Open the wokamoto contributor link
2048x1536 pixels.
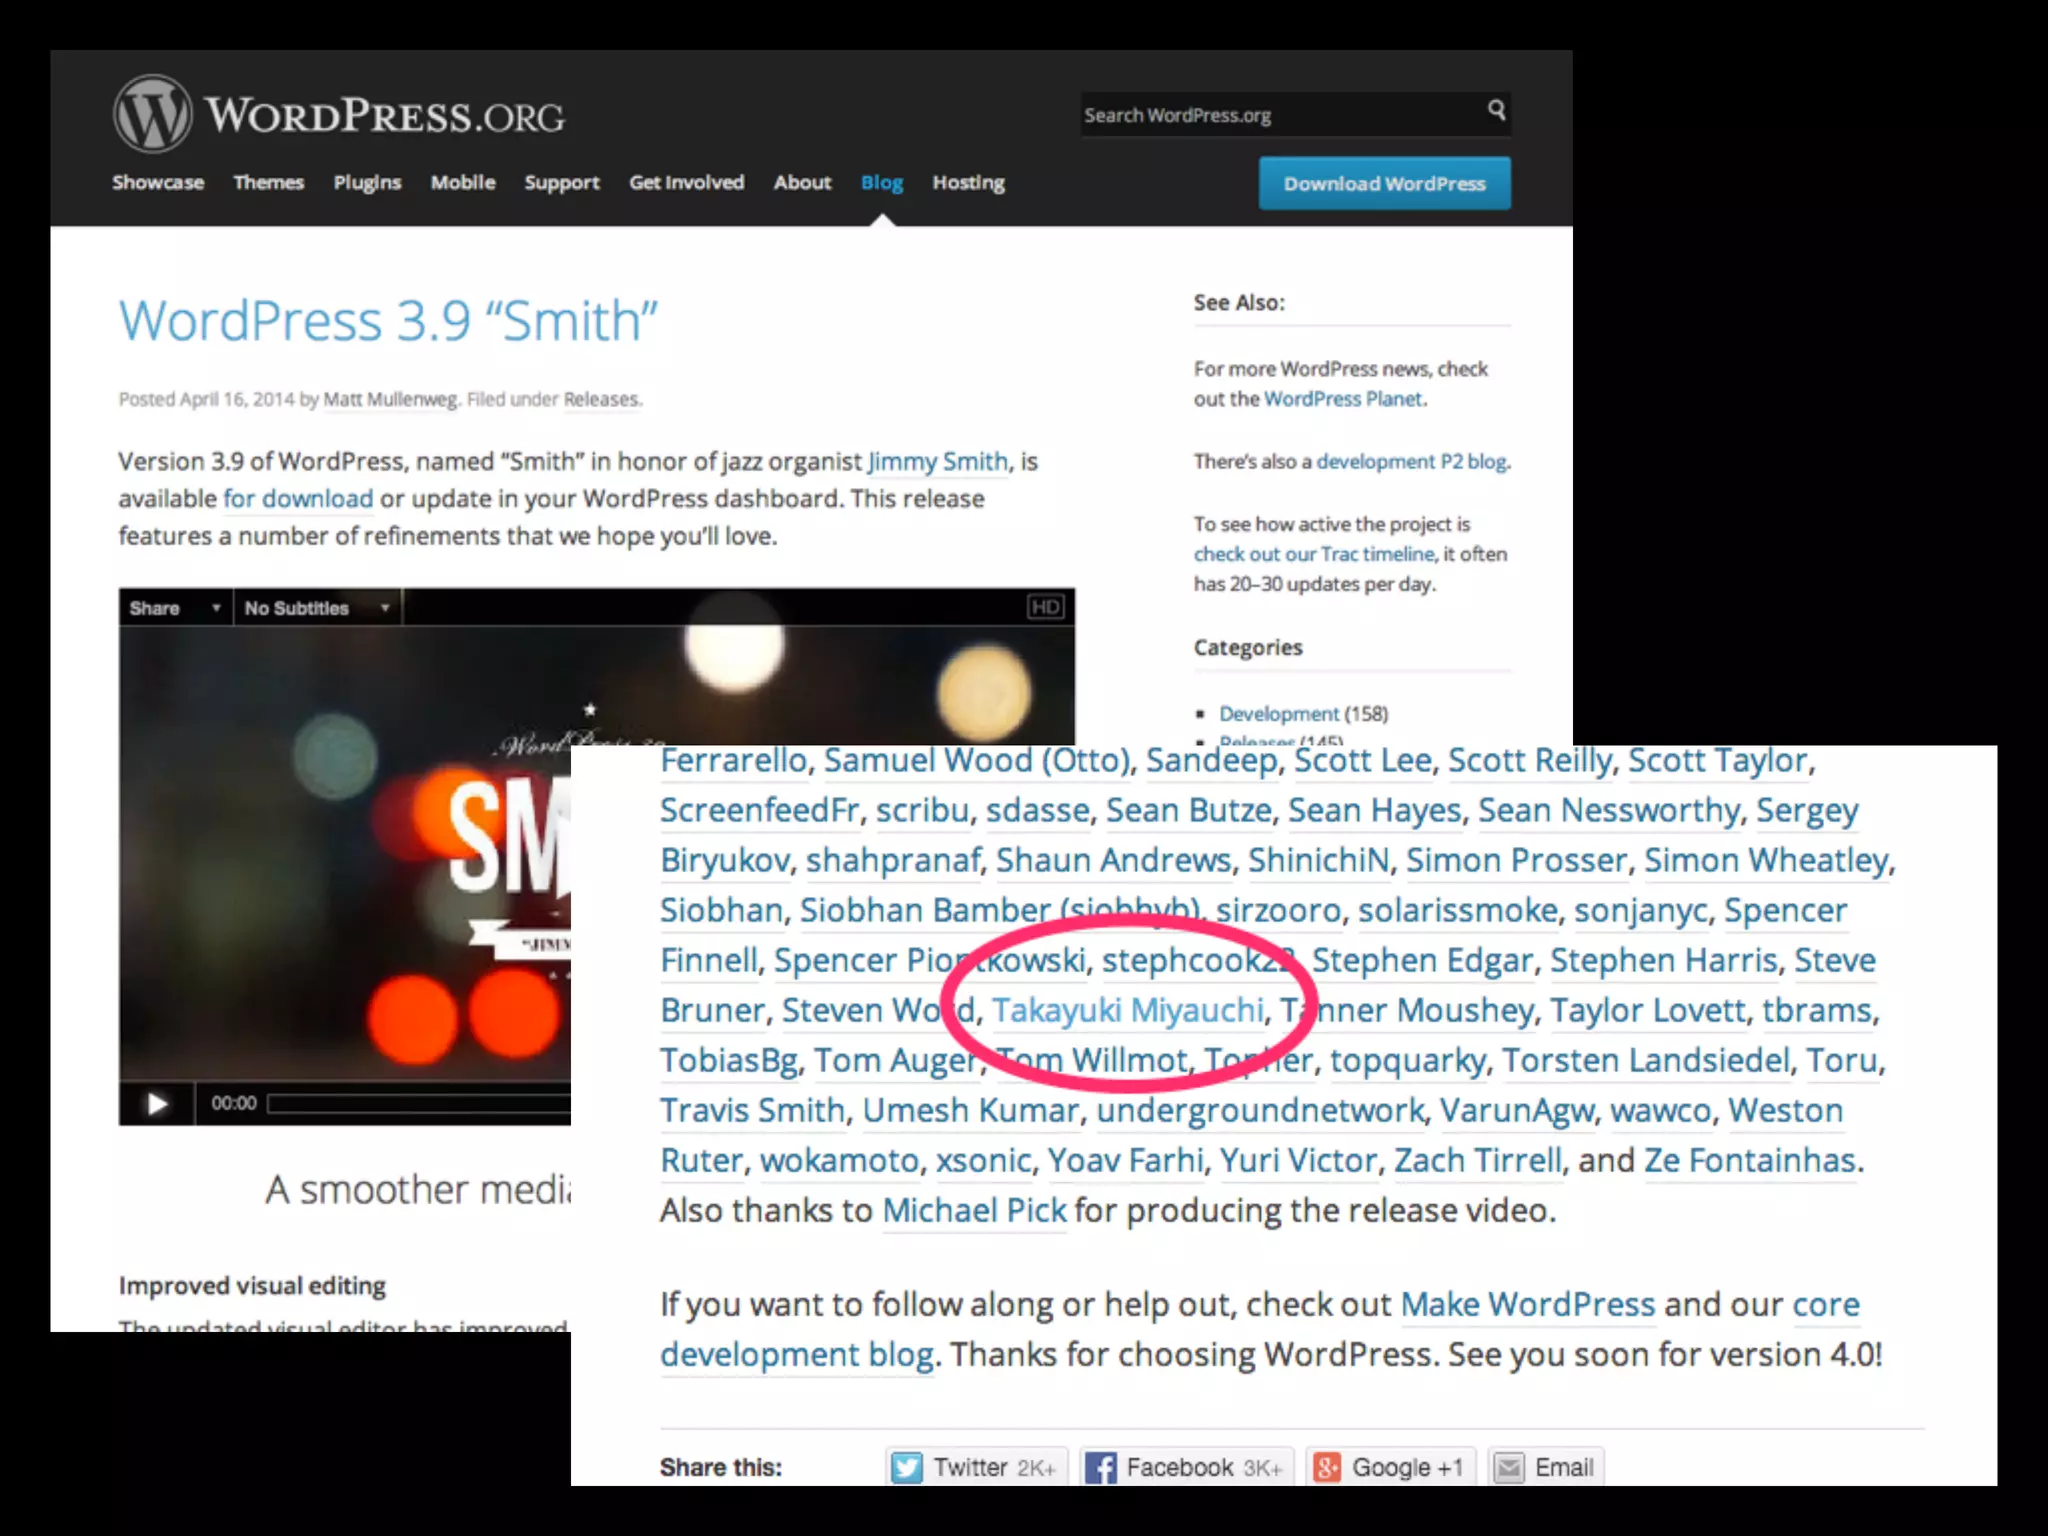(x=839, y=1160)
